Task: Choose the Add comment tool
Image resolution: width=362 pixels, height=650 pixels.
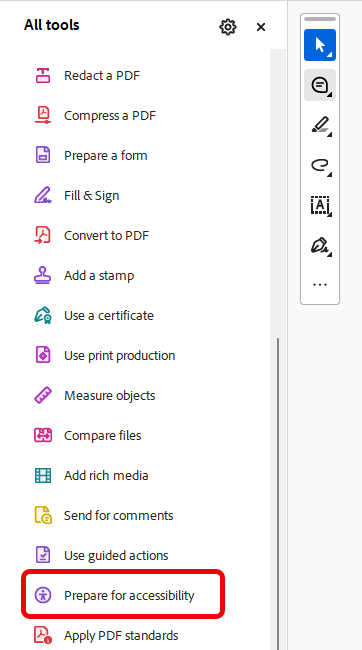Action: tap(320, 85)
